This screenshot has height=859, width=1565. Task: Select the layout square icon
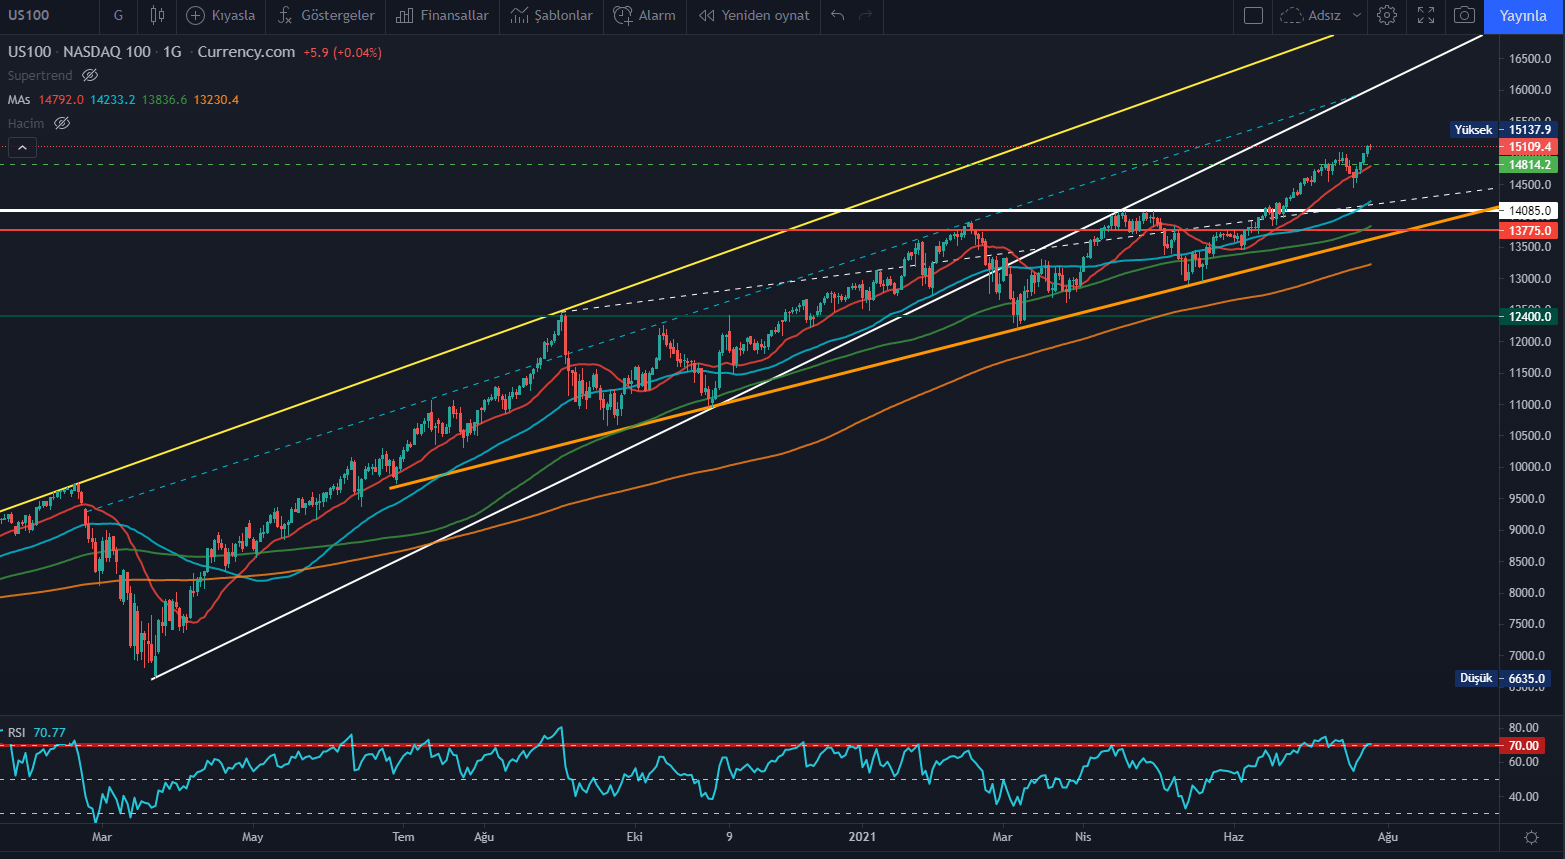[x=1253, y=16]
